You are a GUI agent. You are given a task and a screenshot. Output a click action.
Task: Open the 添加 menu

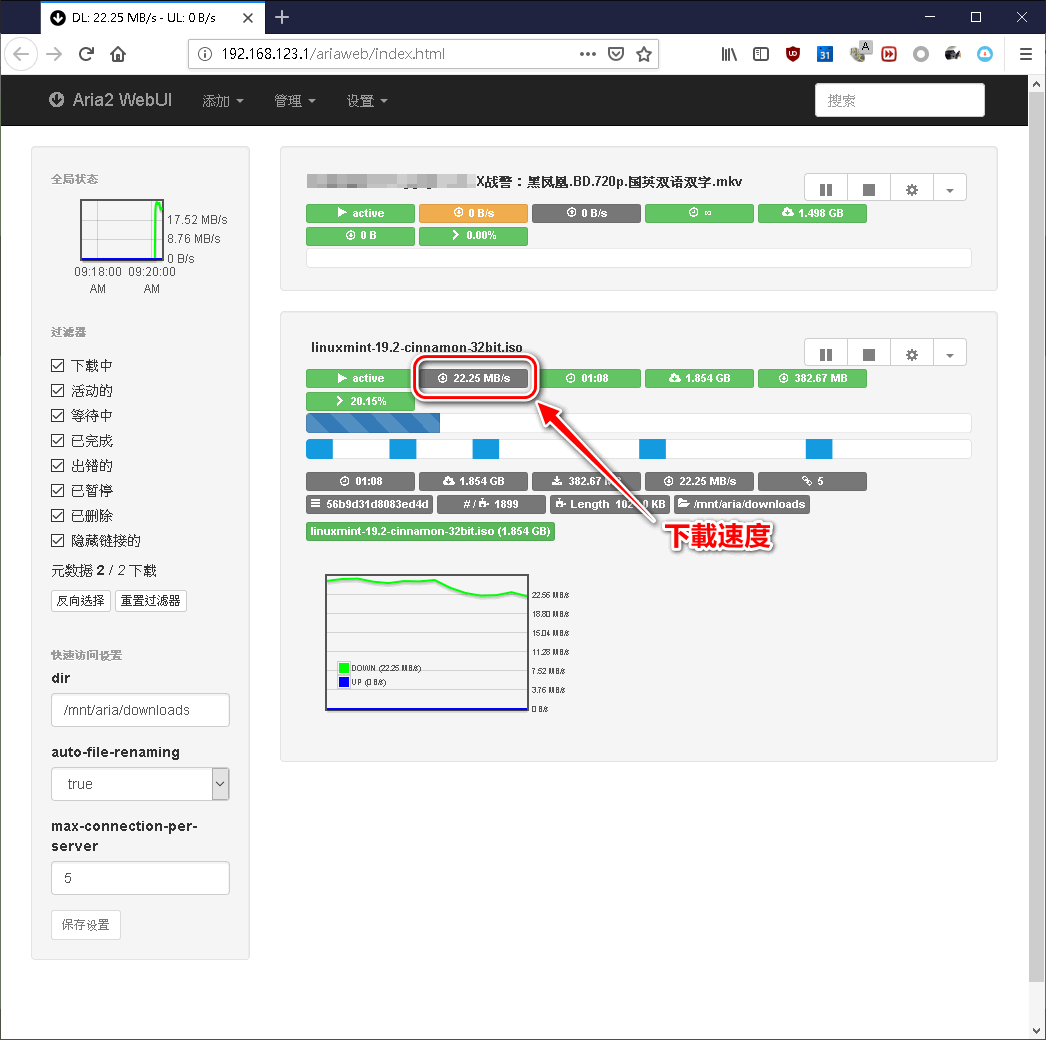223,101
